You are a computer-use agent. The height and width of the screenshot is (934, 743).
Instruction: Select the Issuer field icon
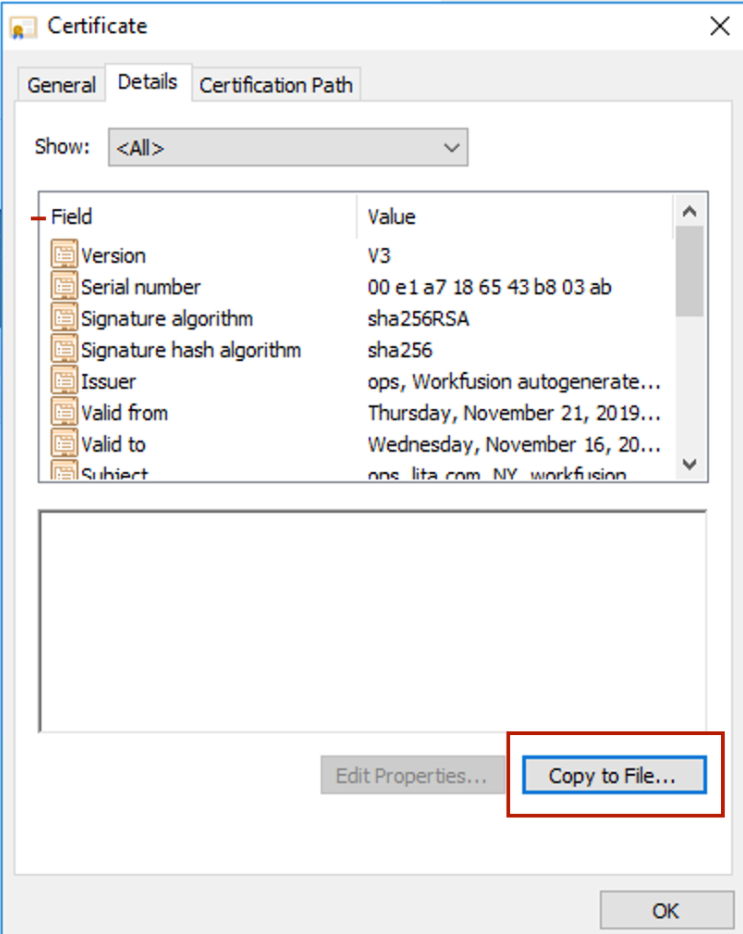64,381
